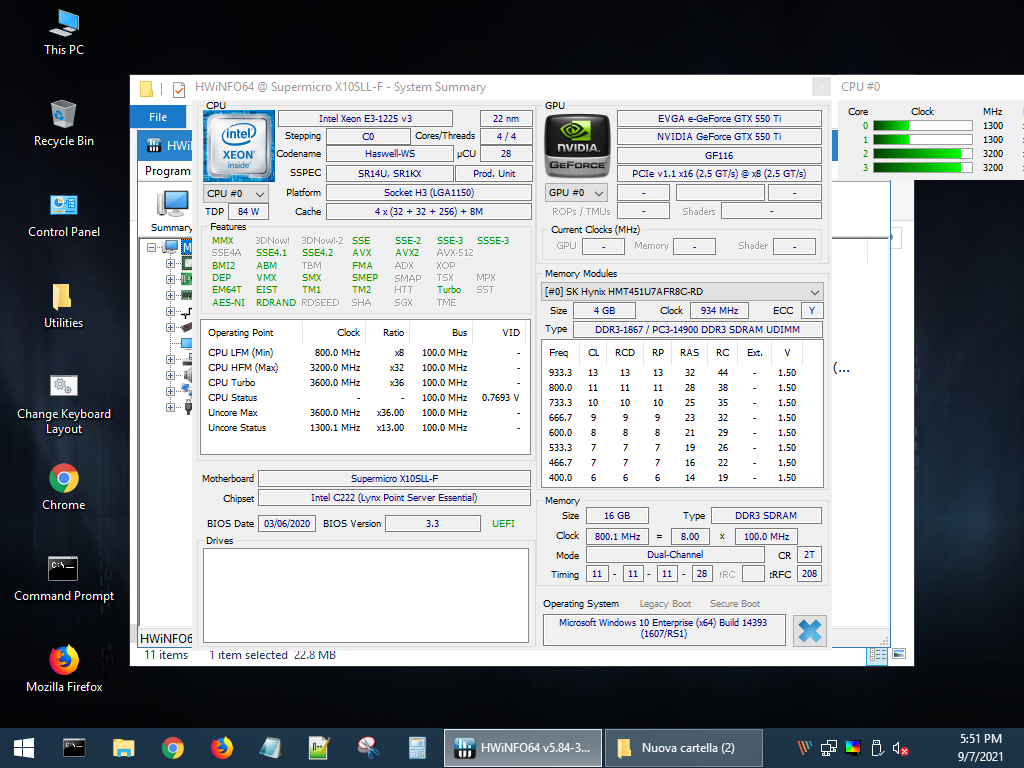Switch Explorer to the details view icon
This screenshot has height=768, width=1024.
(x=877, y=655)
